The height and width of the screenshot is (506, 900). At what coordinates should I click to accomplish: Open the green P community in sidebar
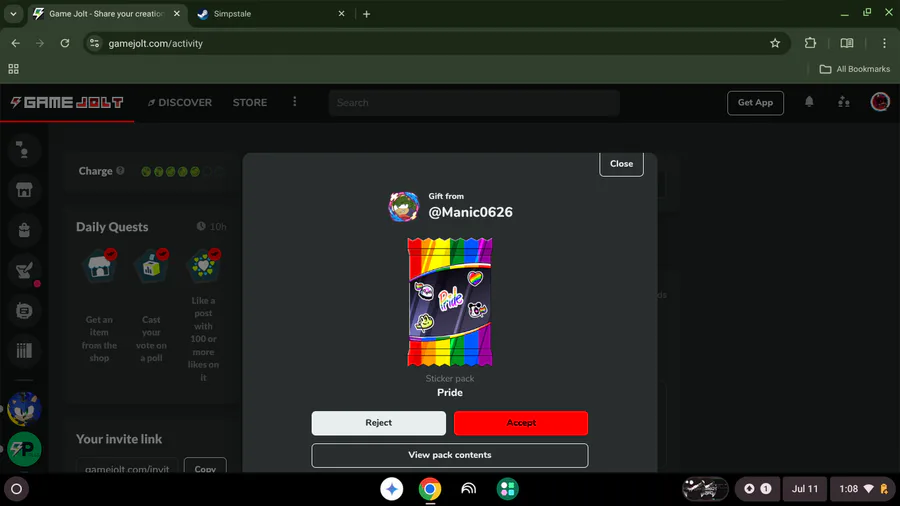tap(24, 449)
